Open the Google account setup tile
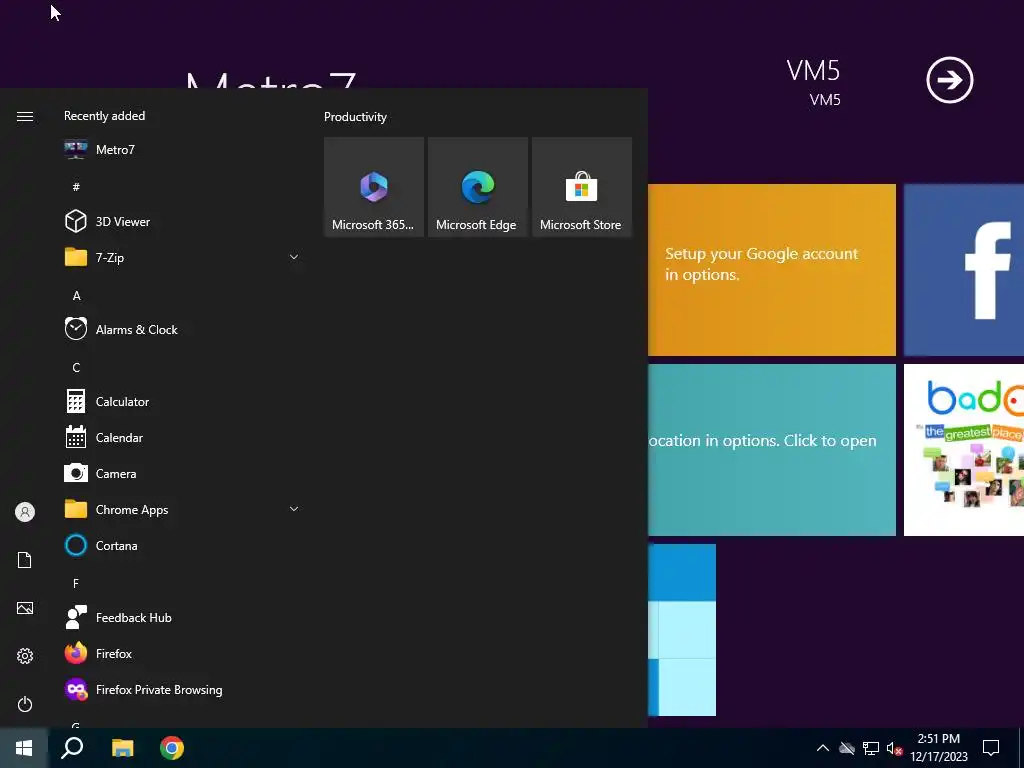 click(x=771, y=270)
